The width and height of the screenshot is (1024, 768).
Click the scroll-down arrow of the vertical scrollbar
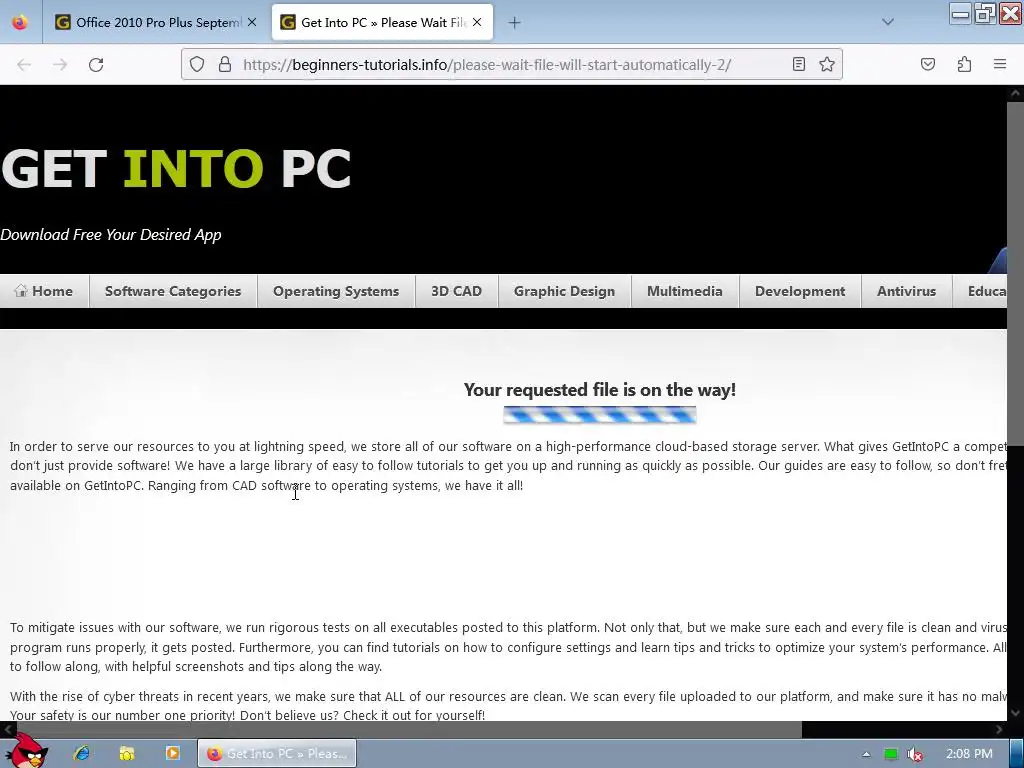pos(1015,713)
